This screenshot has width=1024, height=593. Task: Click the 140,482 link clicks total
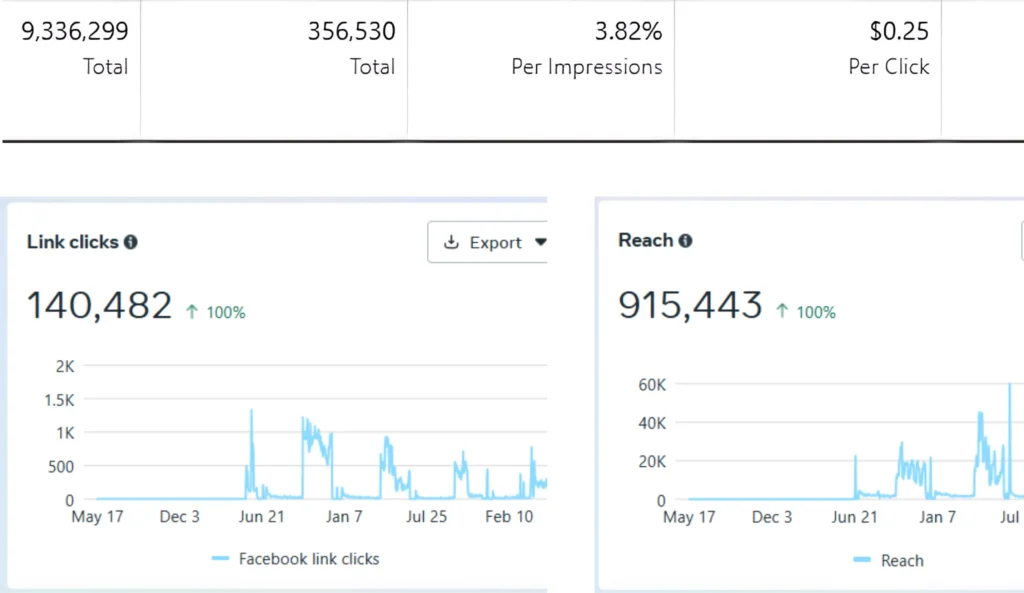(99, 306)
